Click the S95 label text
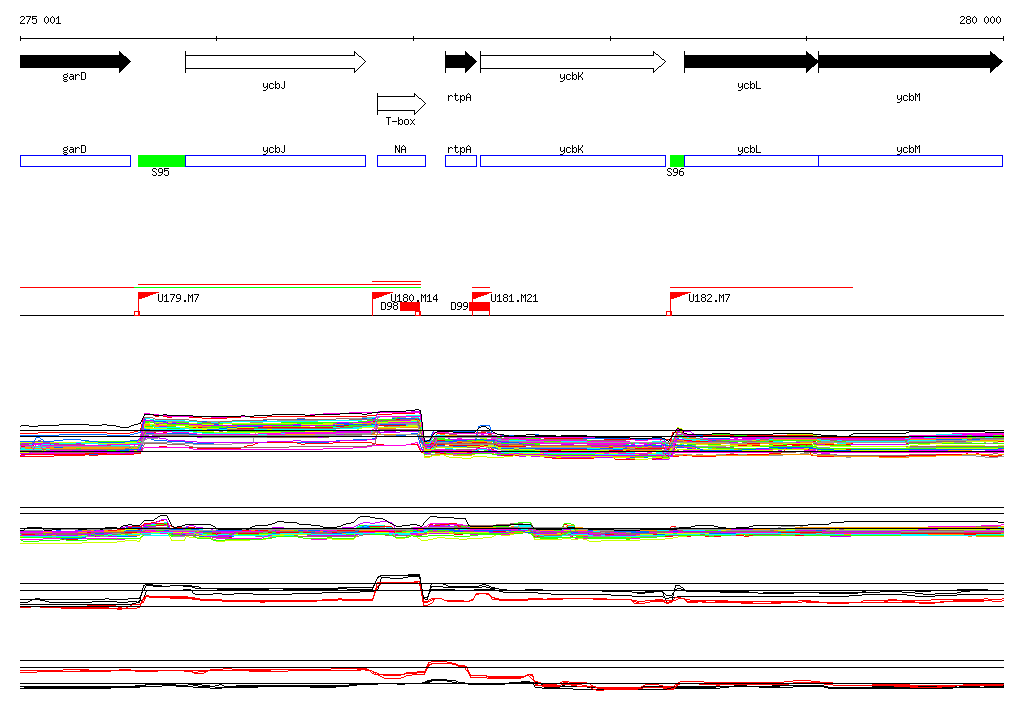Image resolution: width=1024 pixels, height=714 pixels. point(160,172)
